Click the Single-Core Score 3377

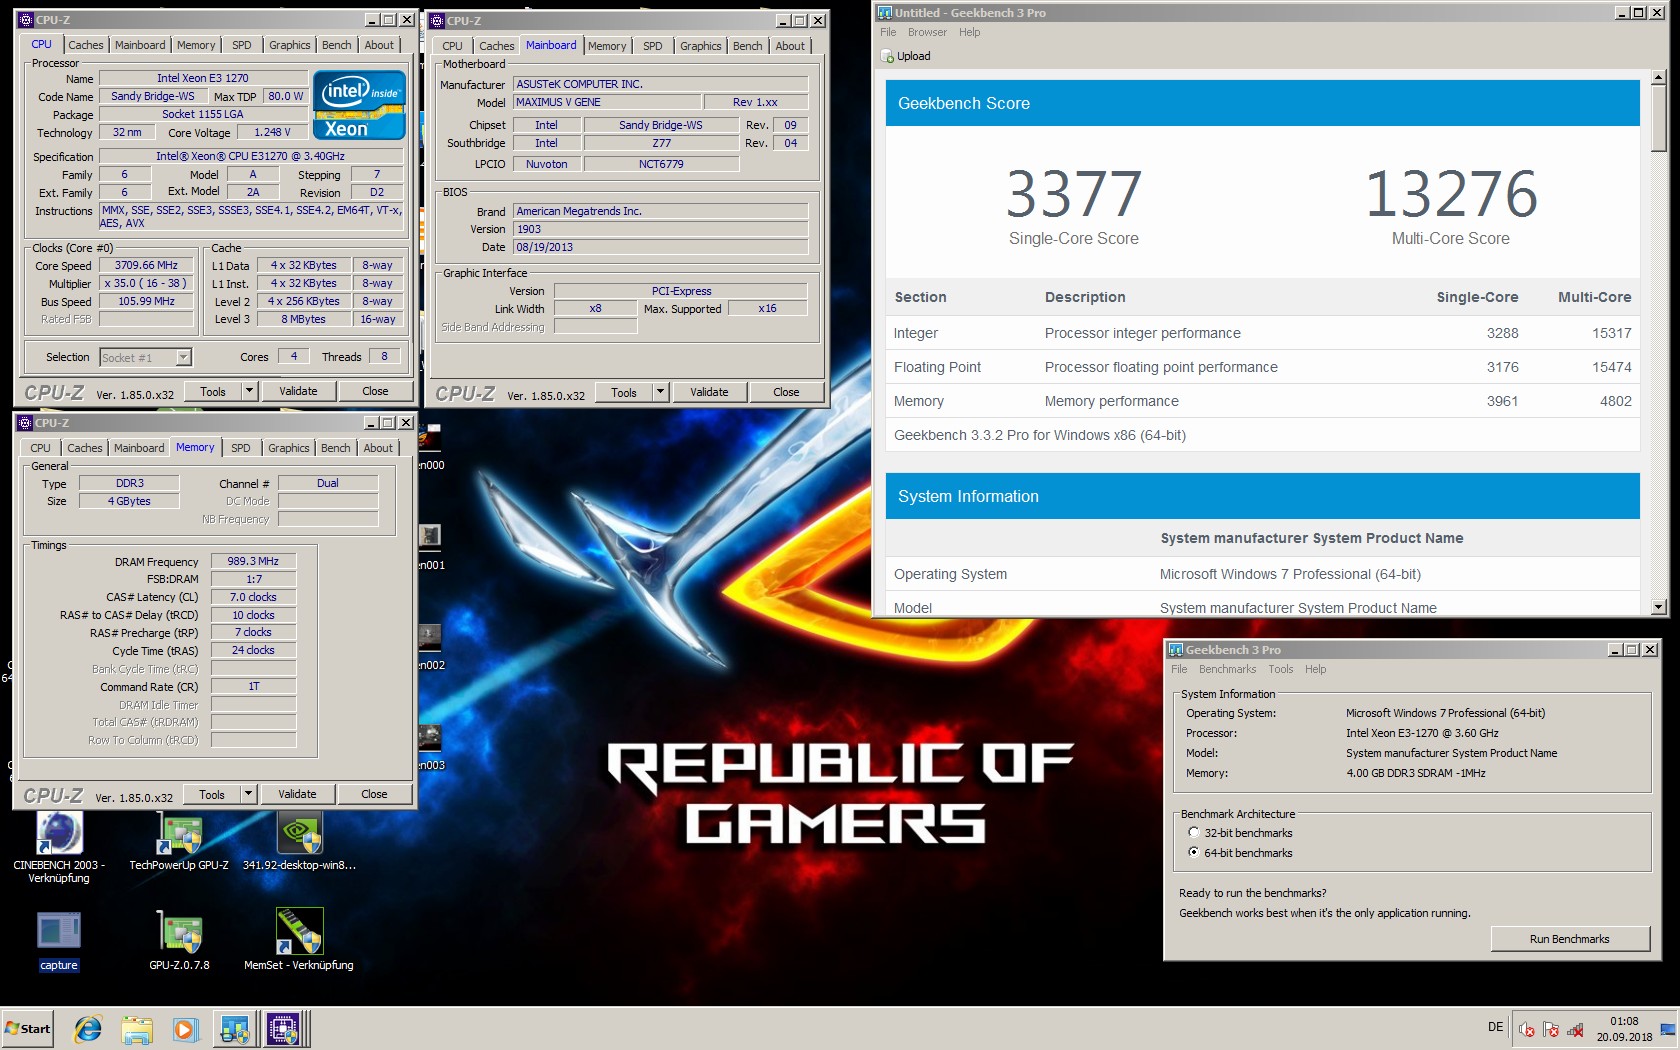click(1074, 194)
